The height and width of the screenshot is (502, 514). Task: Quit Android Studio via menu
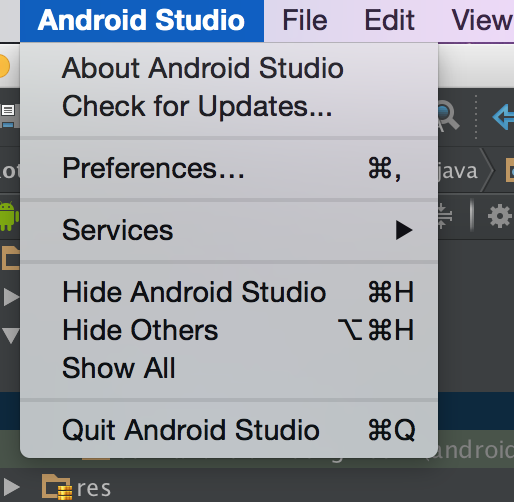pos(229,430)
